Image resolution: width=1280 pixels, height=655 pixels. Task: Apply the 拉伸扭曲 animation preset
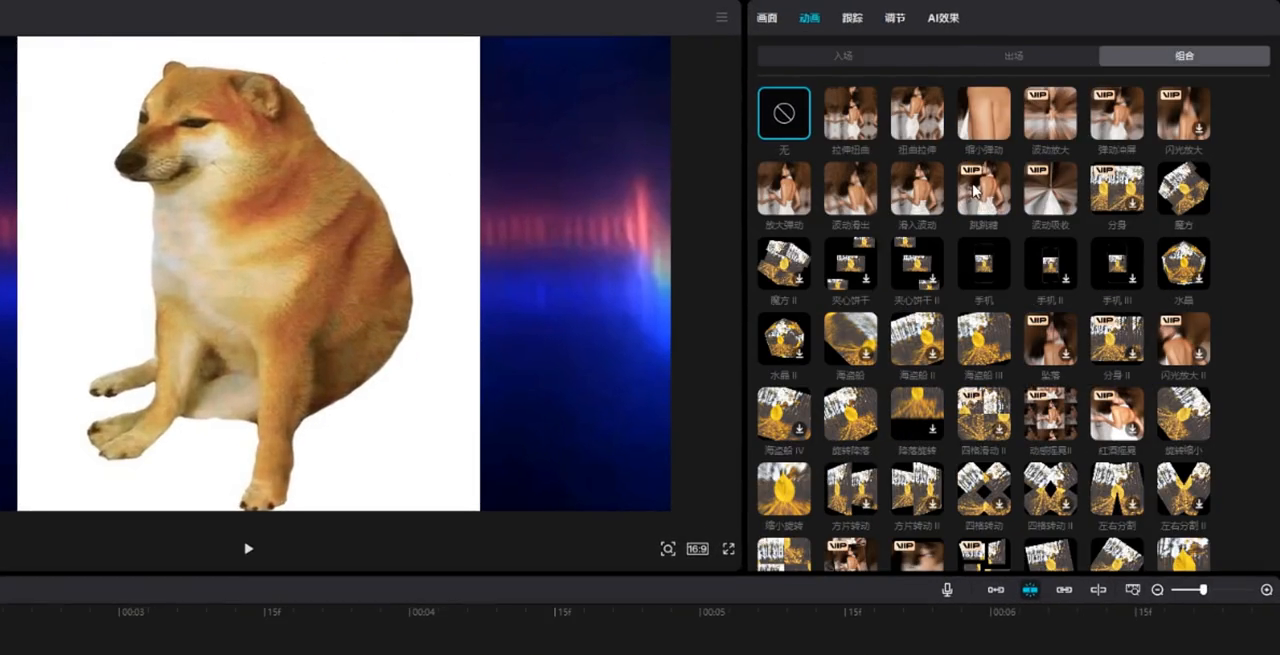click(851, 113)
